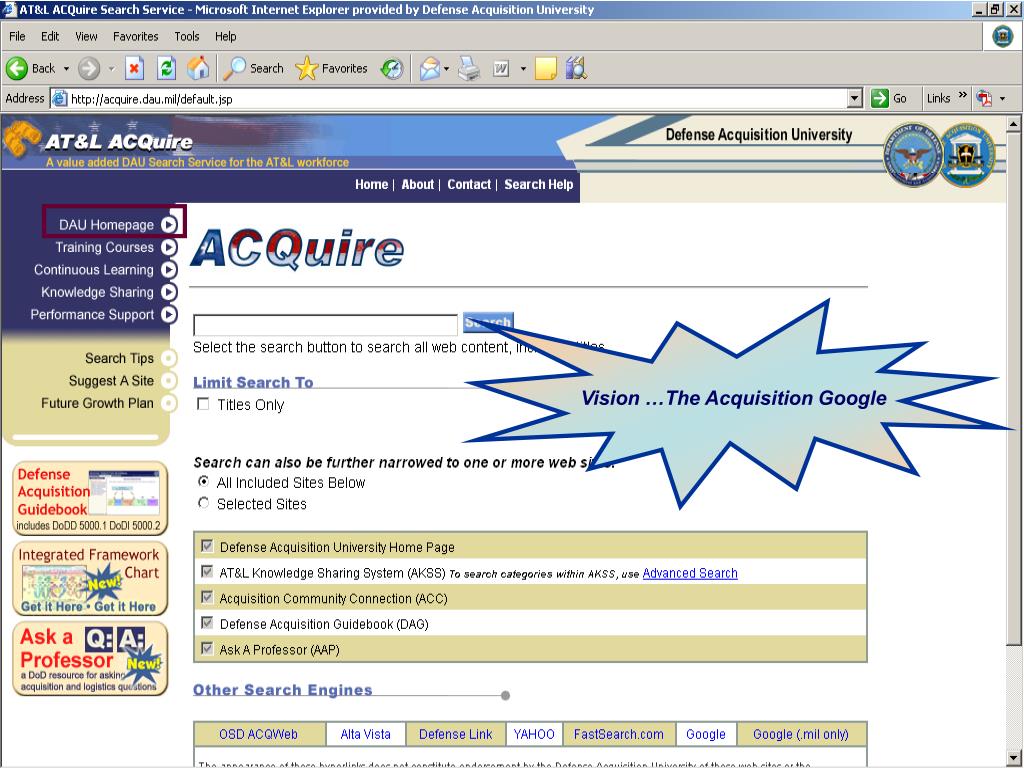Stop page loading with the red X icon
This screenshot has width=1024, height=768.
135,69
